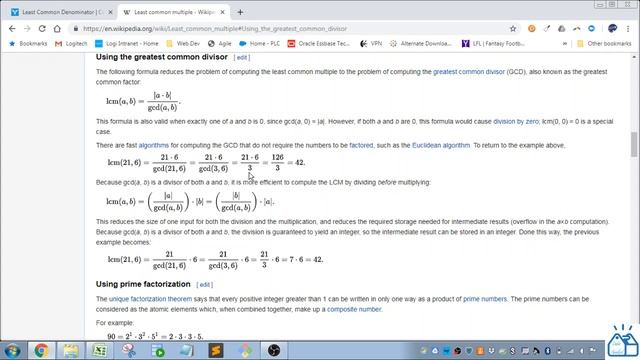Click the network signal tray icon
Screen dimensions: 640x360
tap(571, 351)
